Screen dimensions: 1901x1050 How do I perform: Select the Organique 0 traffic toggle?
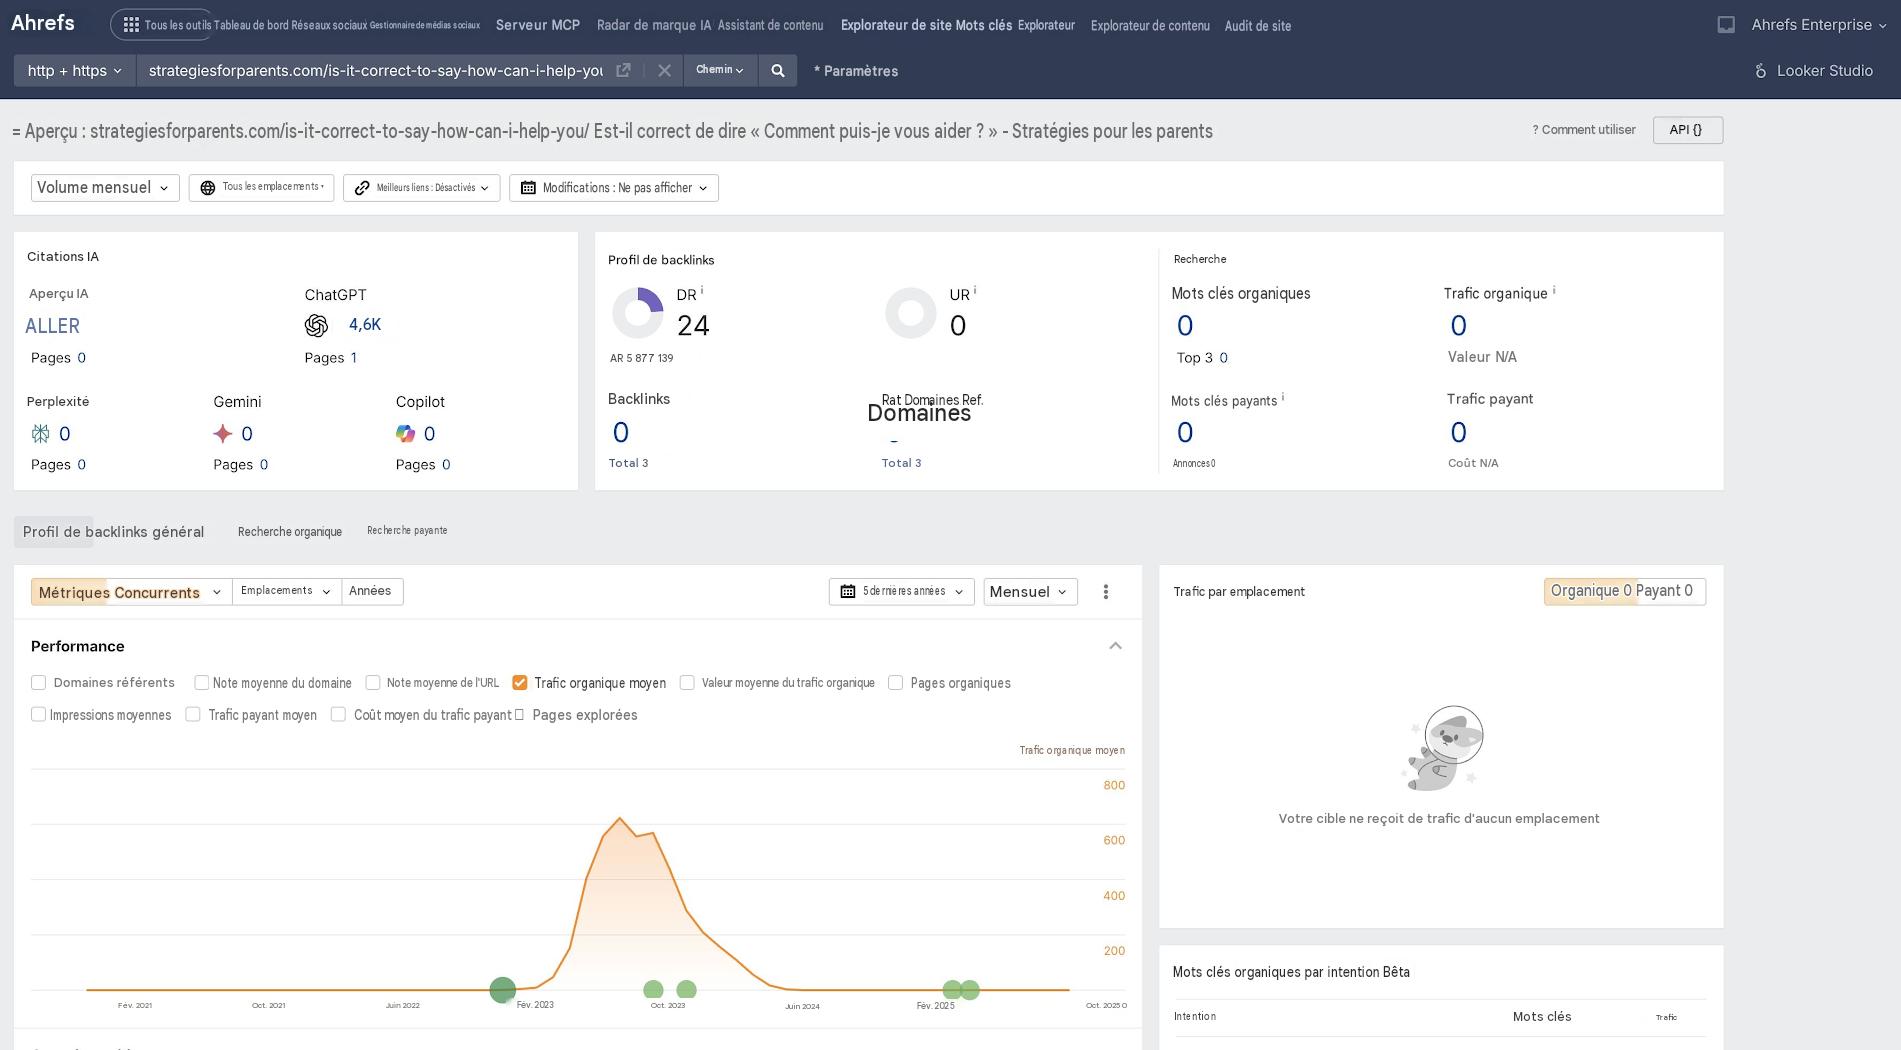1590,592
